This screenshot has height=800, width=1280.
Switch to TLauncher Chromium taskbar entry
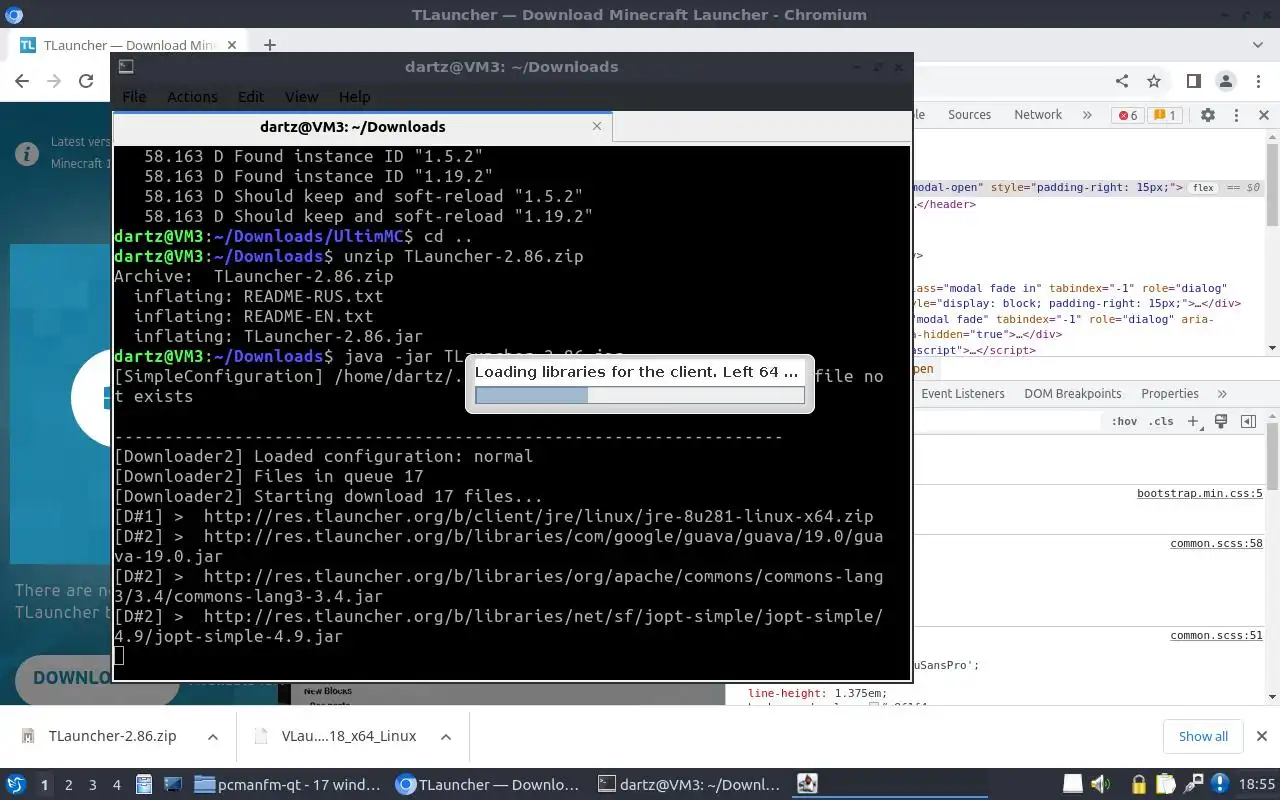coord(489,785)
